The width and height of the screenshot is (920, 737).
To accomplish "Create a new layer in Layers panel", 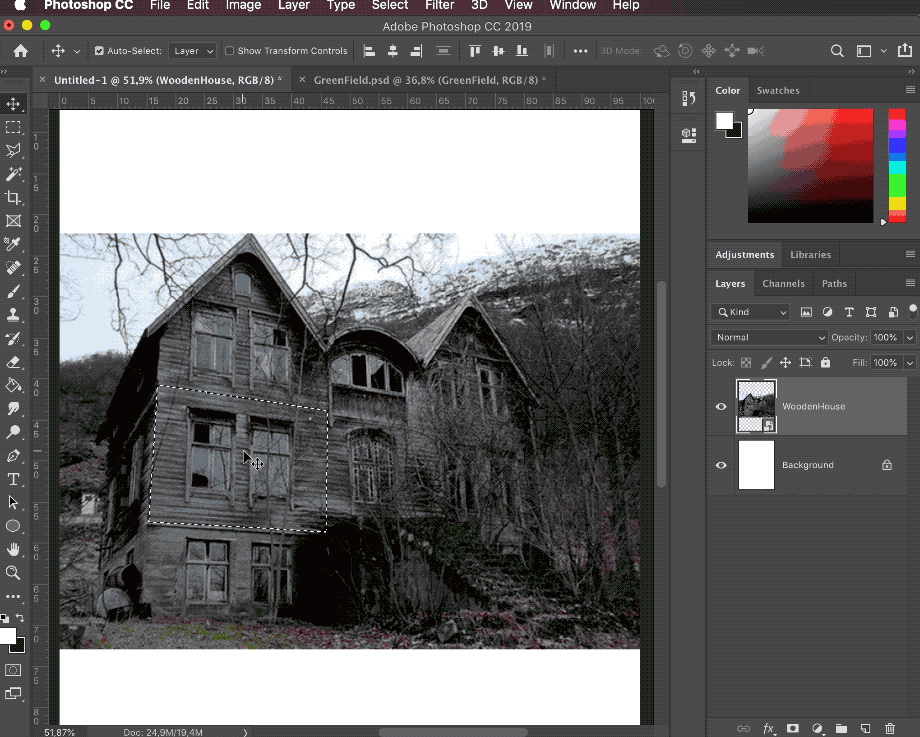I will [865, 728].
